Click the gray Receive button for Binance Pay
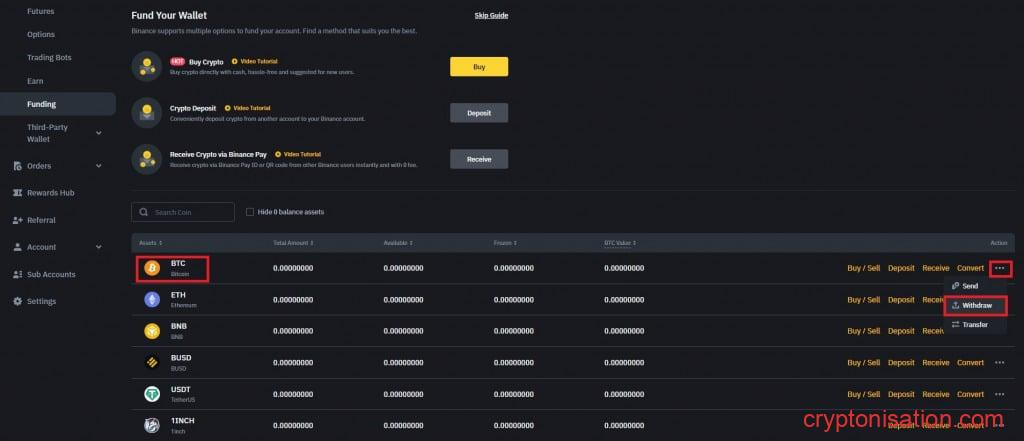Screen dimensions: 1024x441 479,159
